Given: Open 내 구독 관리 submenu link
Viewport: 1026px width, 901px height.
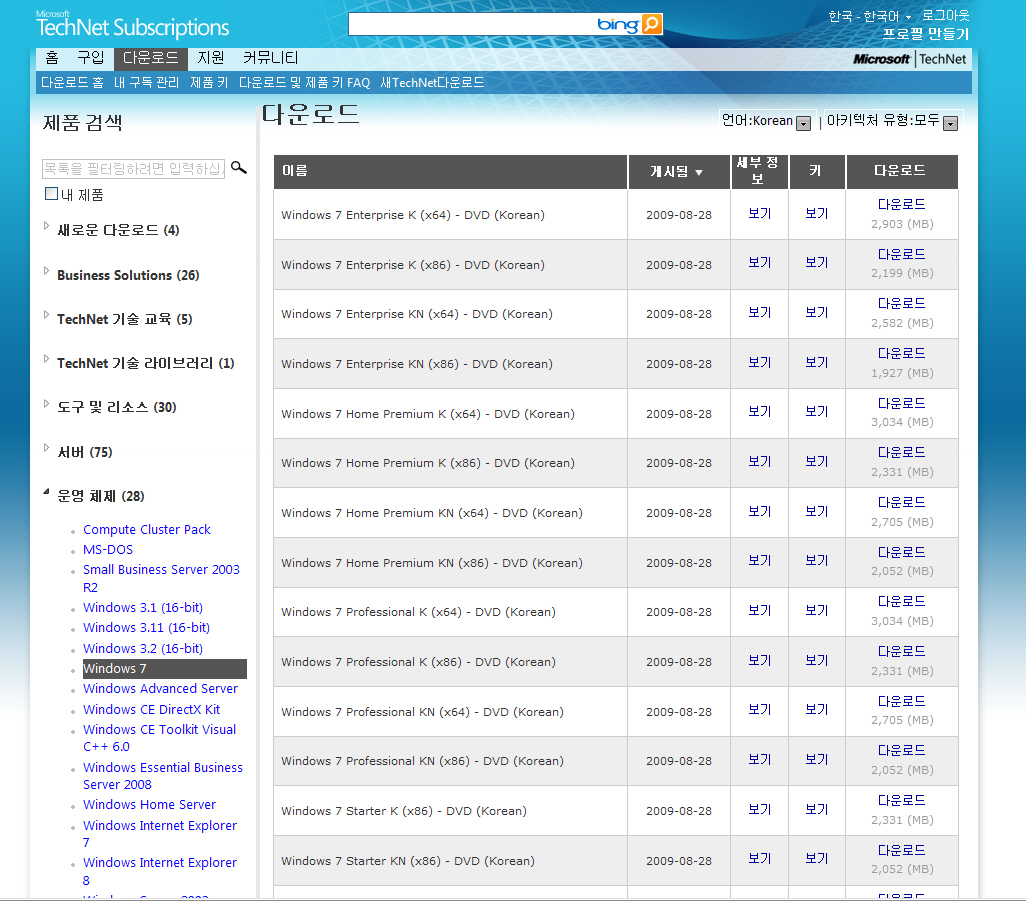Looking at the screenshot, I should pos(147,82).
